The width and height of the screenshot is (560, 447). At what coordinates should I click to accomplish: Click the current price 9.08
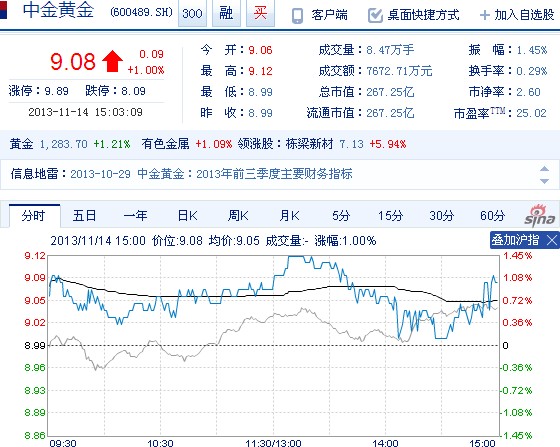pyautogui.click(x=73, y=61)
